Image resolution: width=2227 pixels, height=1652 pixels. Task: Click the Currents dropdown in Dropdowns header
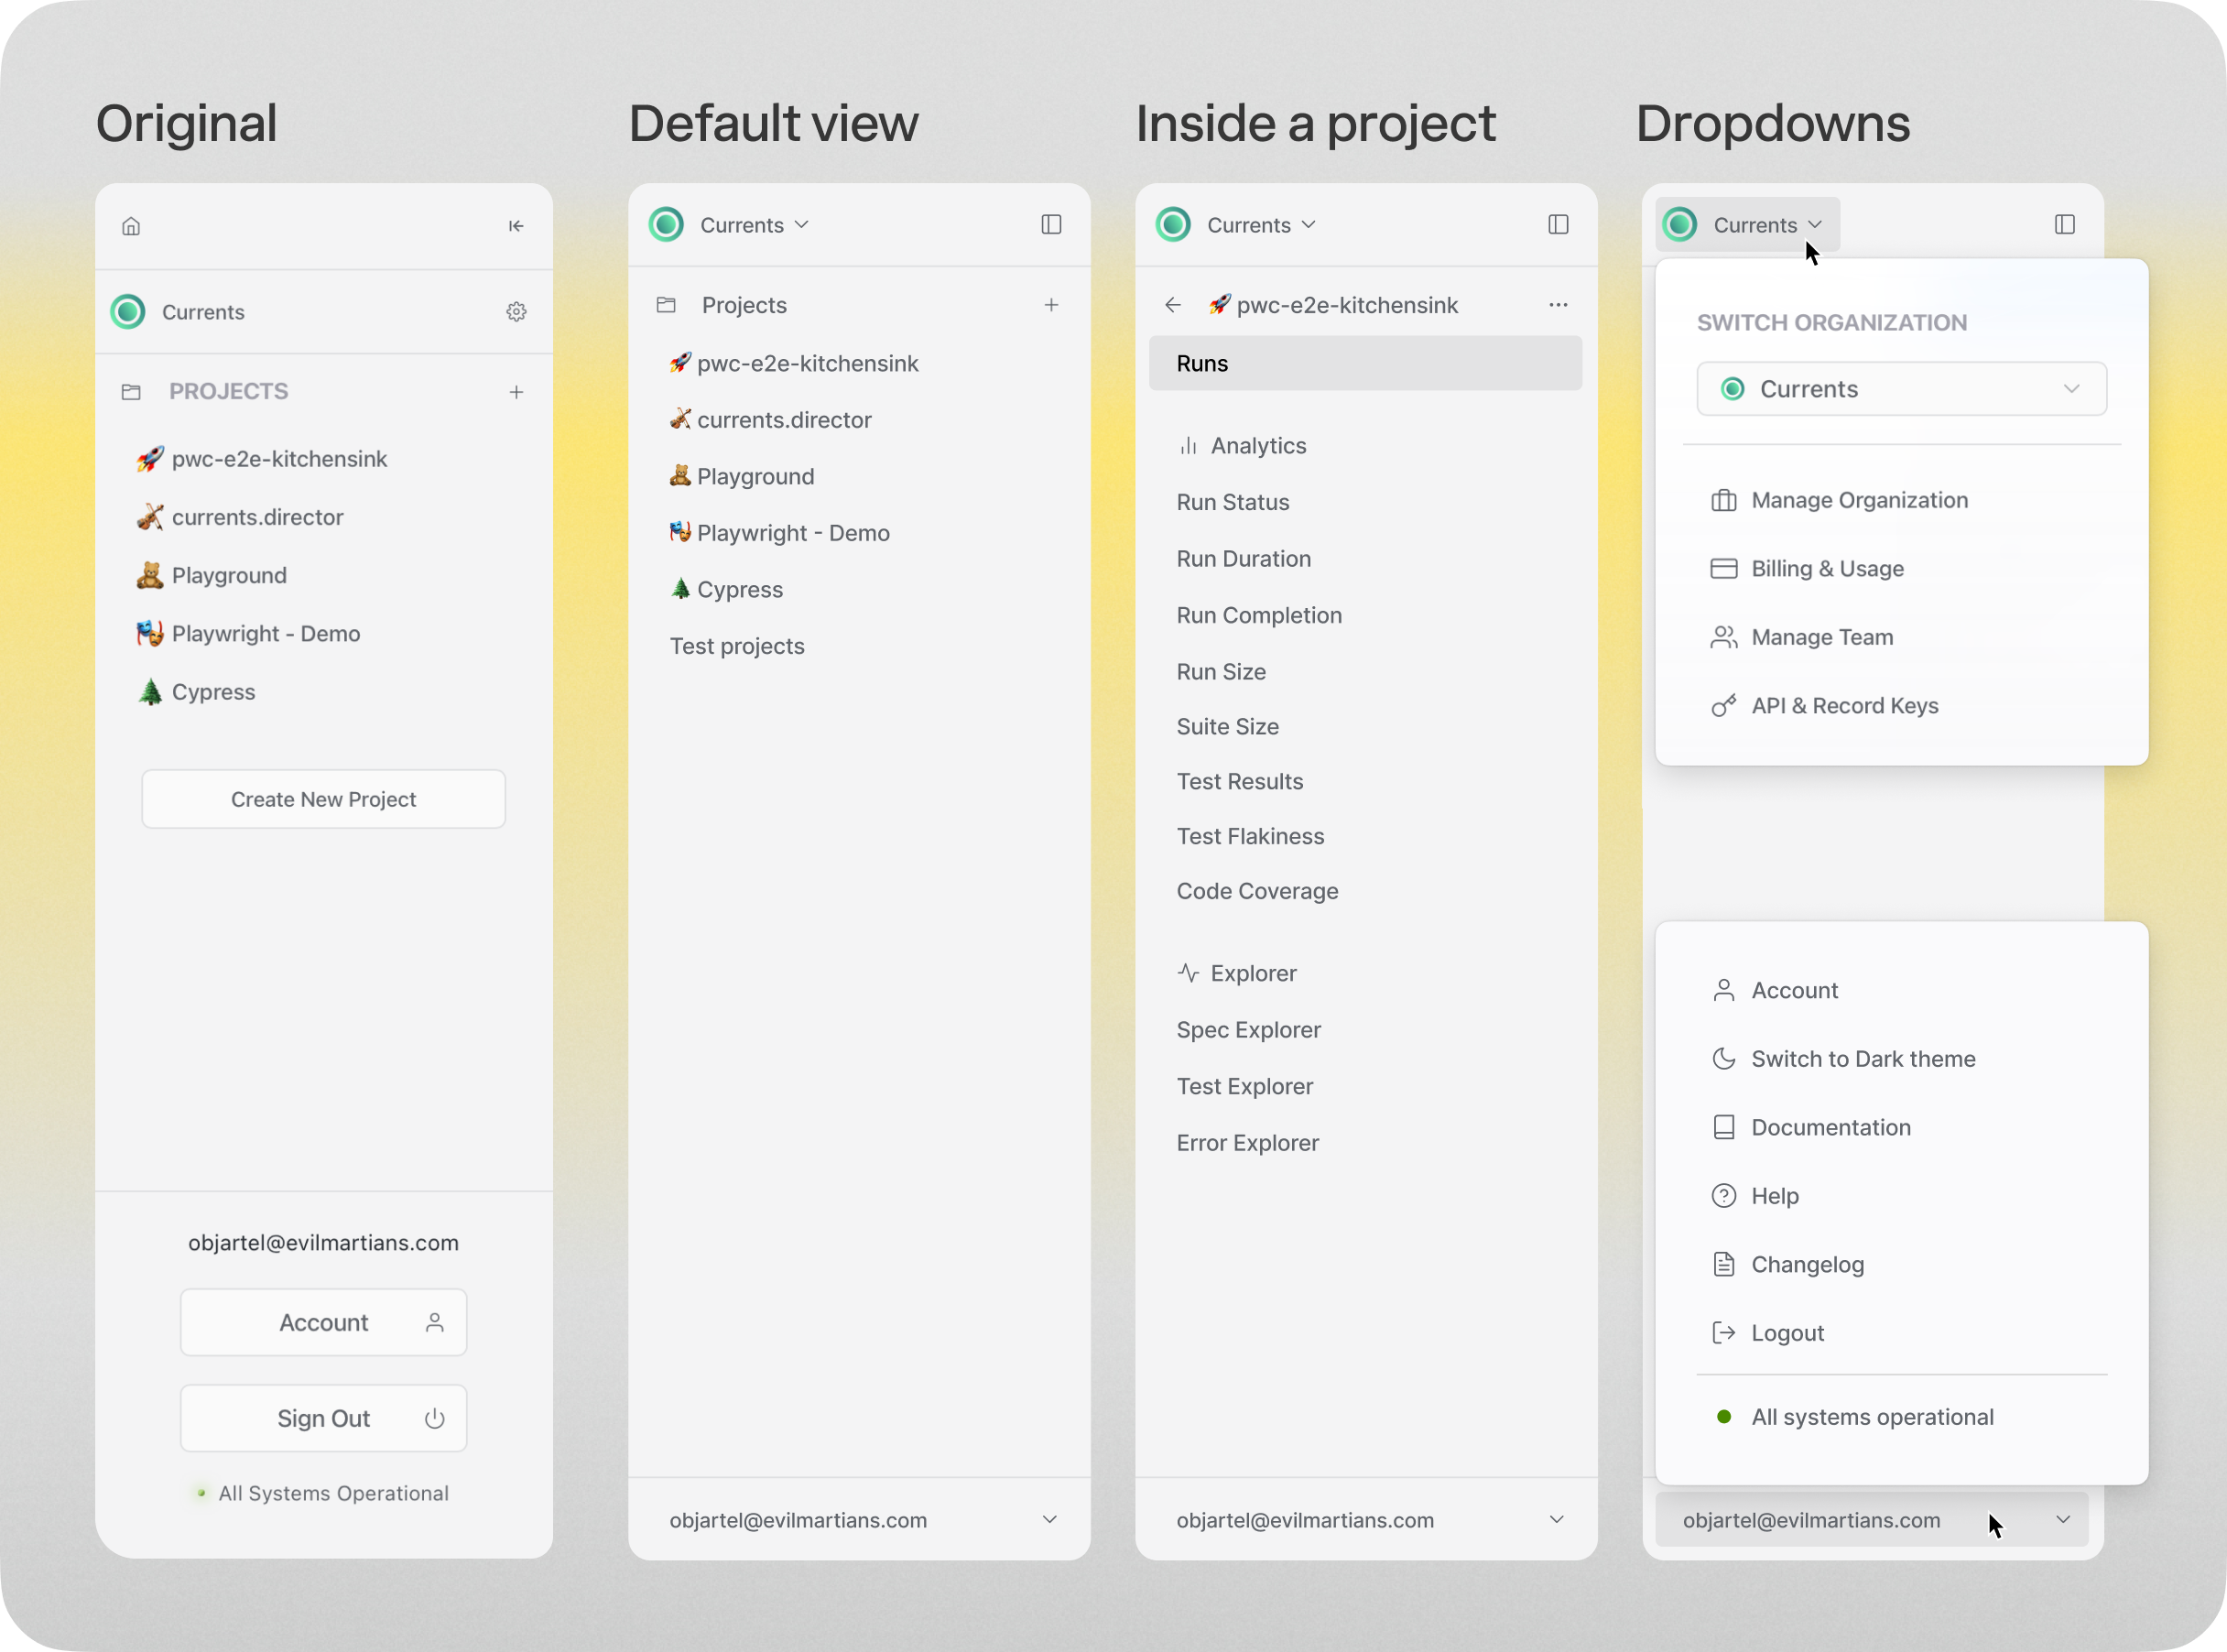tap(1748, 224)
